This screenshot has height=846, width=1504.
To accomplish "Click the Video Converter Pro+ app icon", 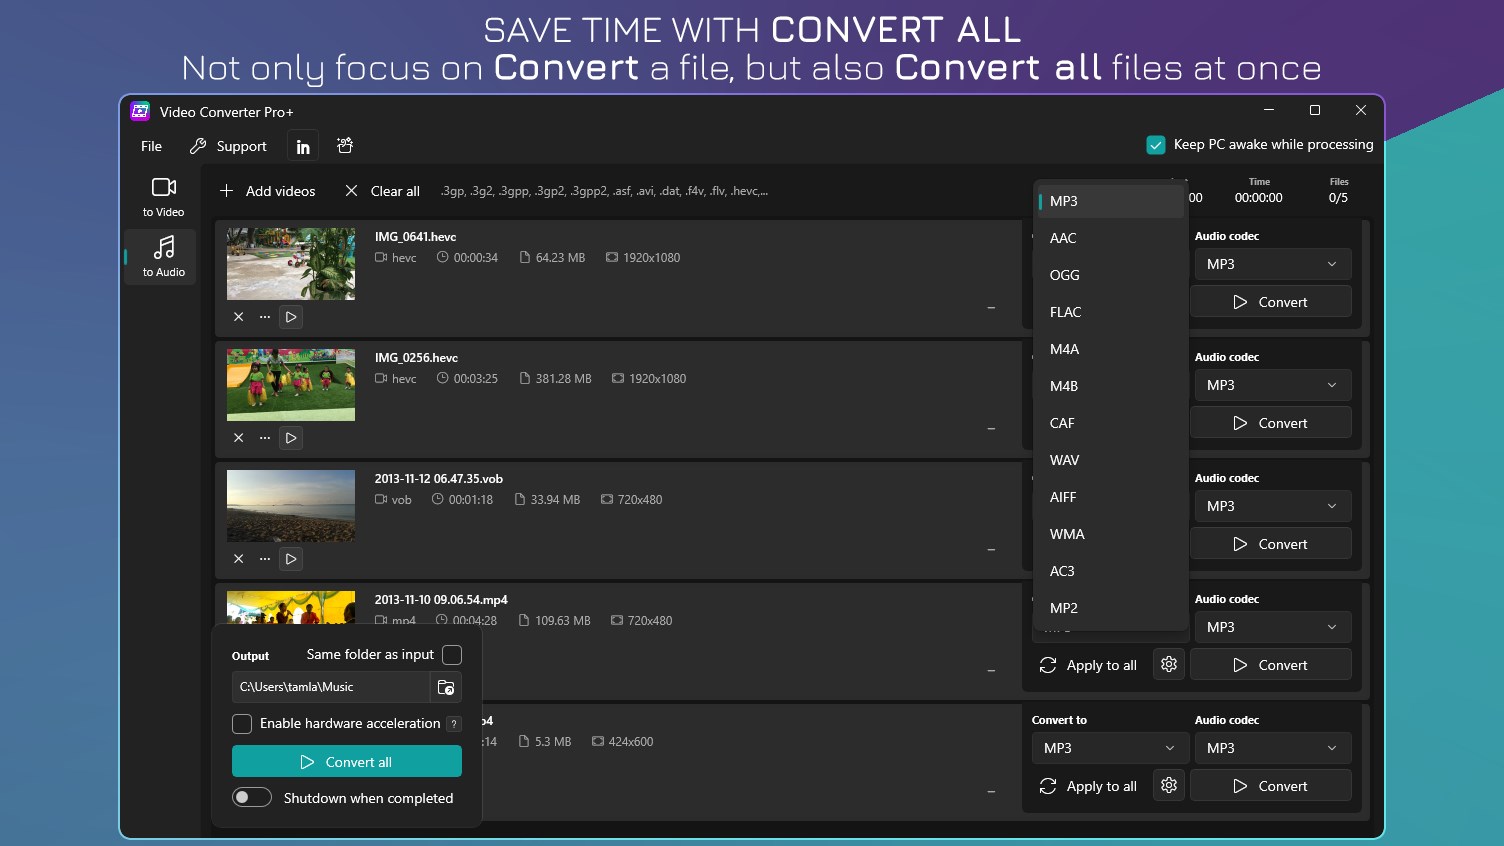I will point(140,111).
